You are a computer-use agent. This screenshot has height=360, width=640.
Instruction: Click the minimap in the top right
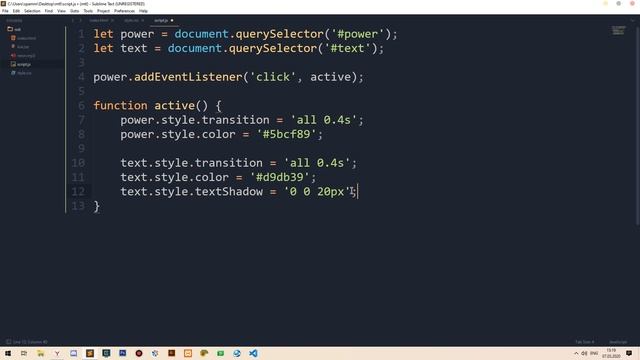pyautogui.click(x=618, y=30)
